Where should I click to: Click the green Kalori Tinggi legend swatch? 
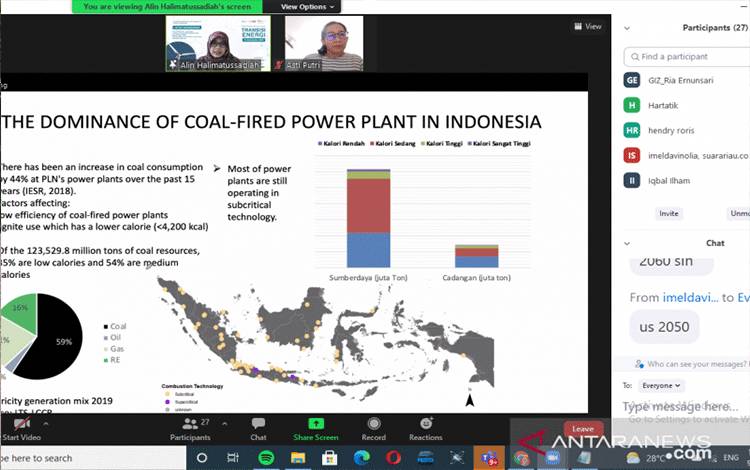click(x=422, y=143)
